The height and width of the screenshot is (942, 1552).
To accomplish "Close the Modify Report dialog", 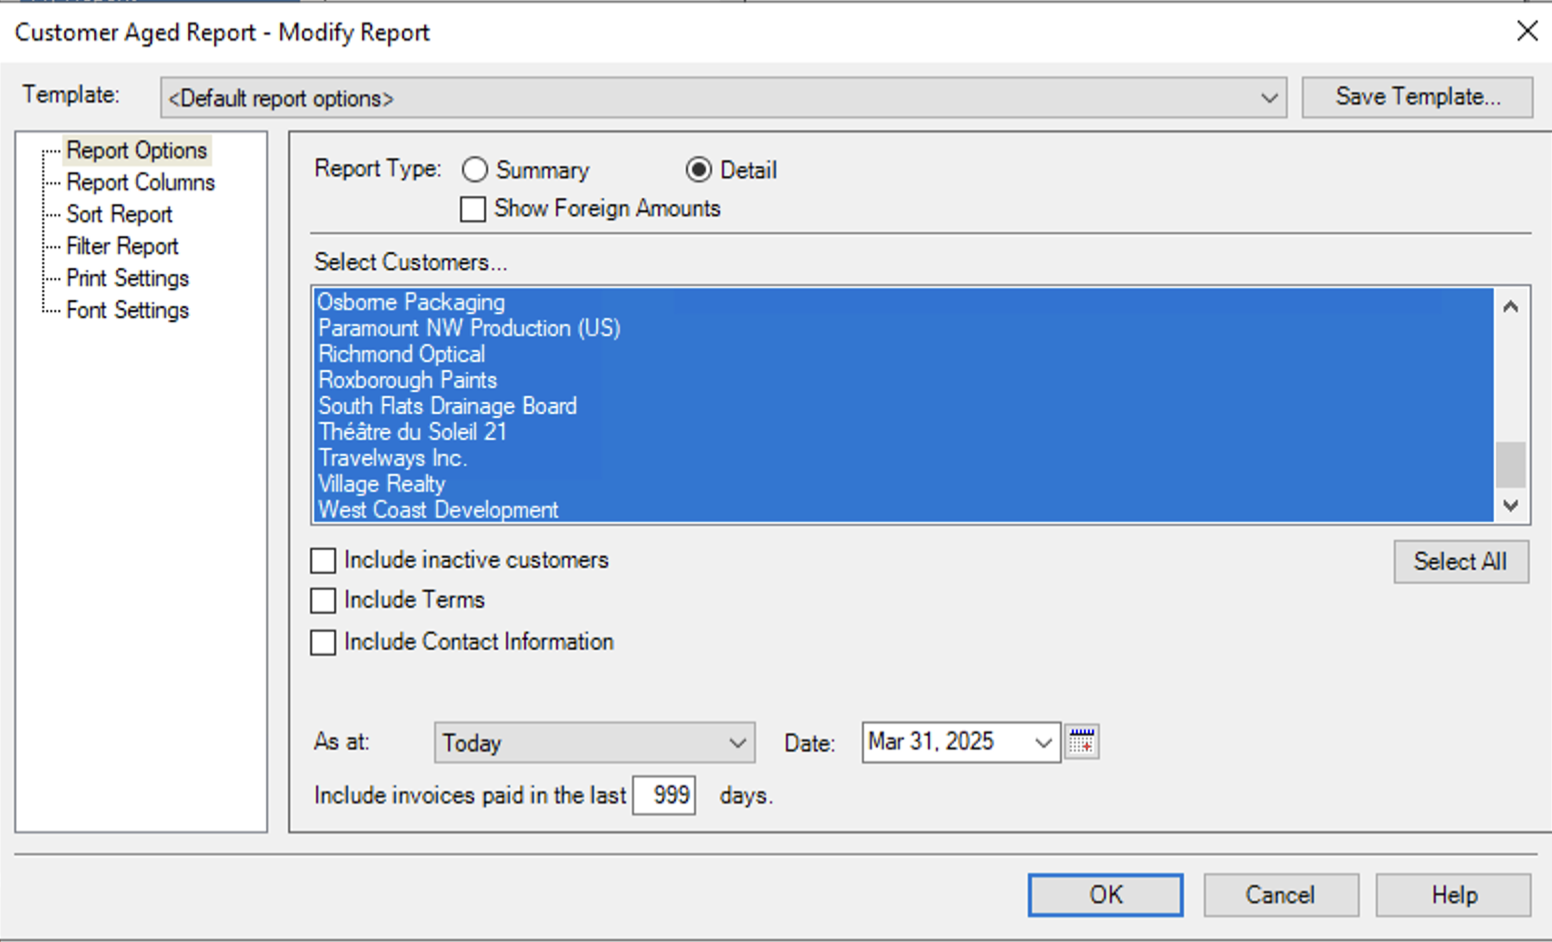I will pyautogui.click(x=1526, y=31).
